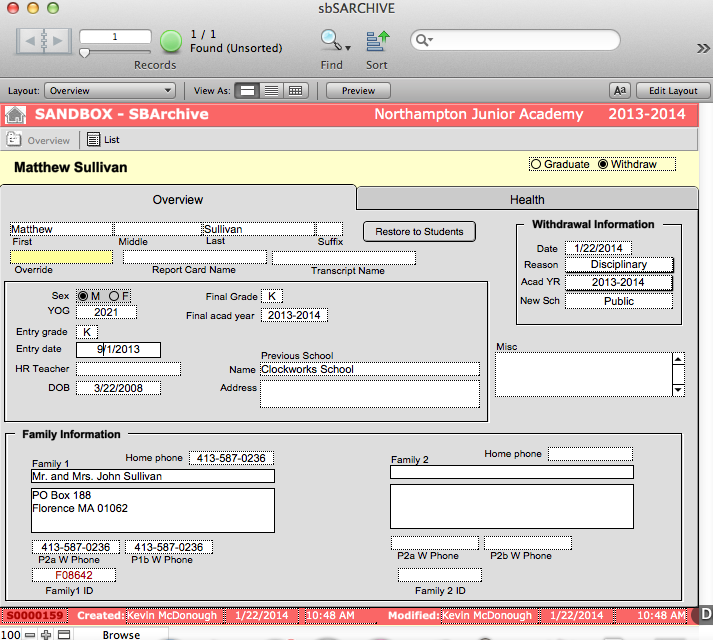Click Restore to Students button
The image size is (713, 640).
[419, 232]
